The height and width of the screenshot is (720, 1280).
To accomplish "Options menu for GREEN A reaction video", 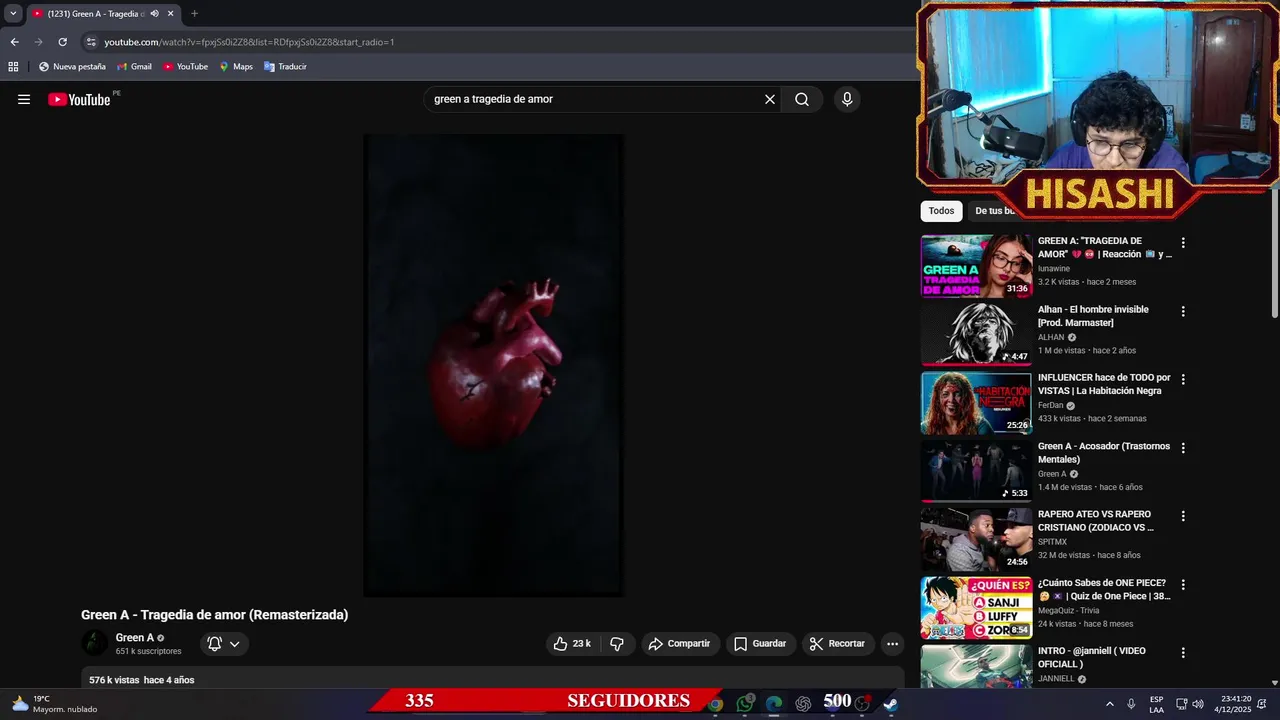I will [x=1183, y=243].
